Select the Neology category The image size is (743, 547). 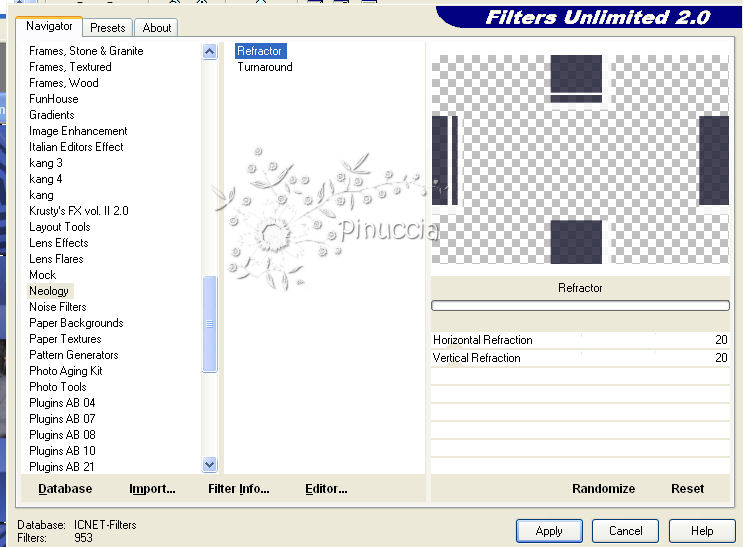pyautogui.click(x=49, y=291)
